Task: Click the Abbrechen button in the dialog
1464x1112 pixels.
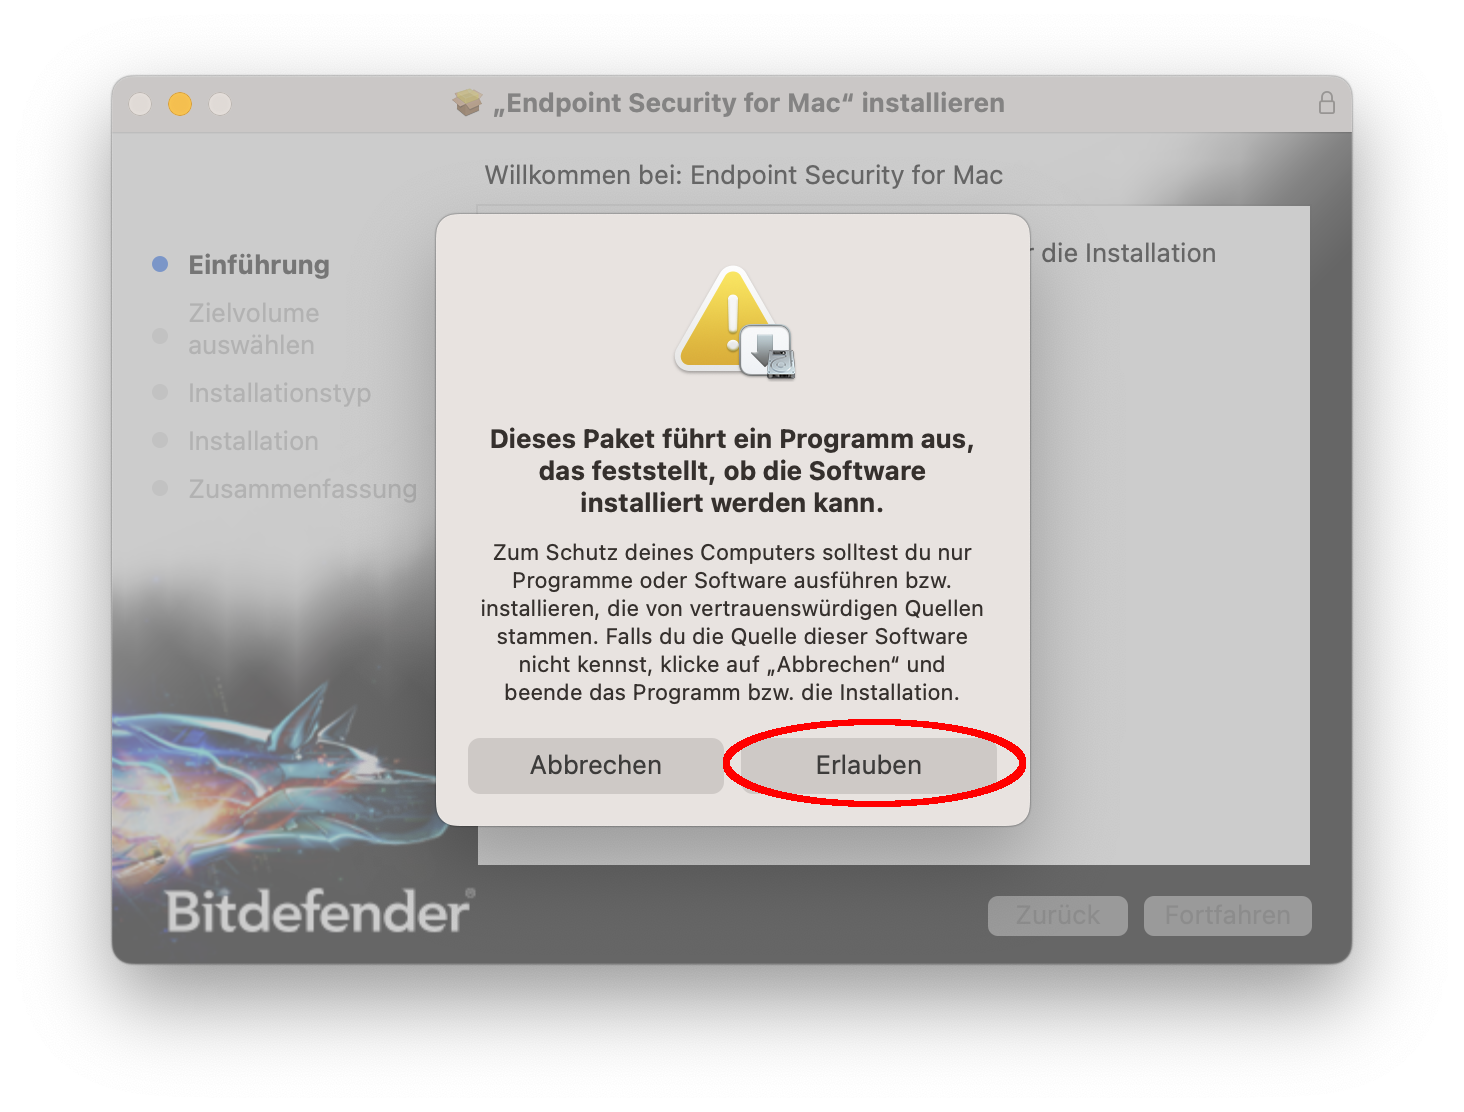Action: [596, 765]
